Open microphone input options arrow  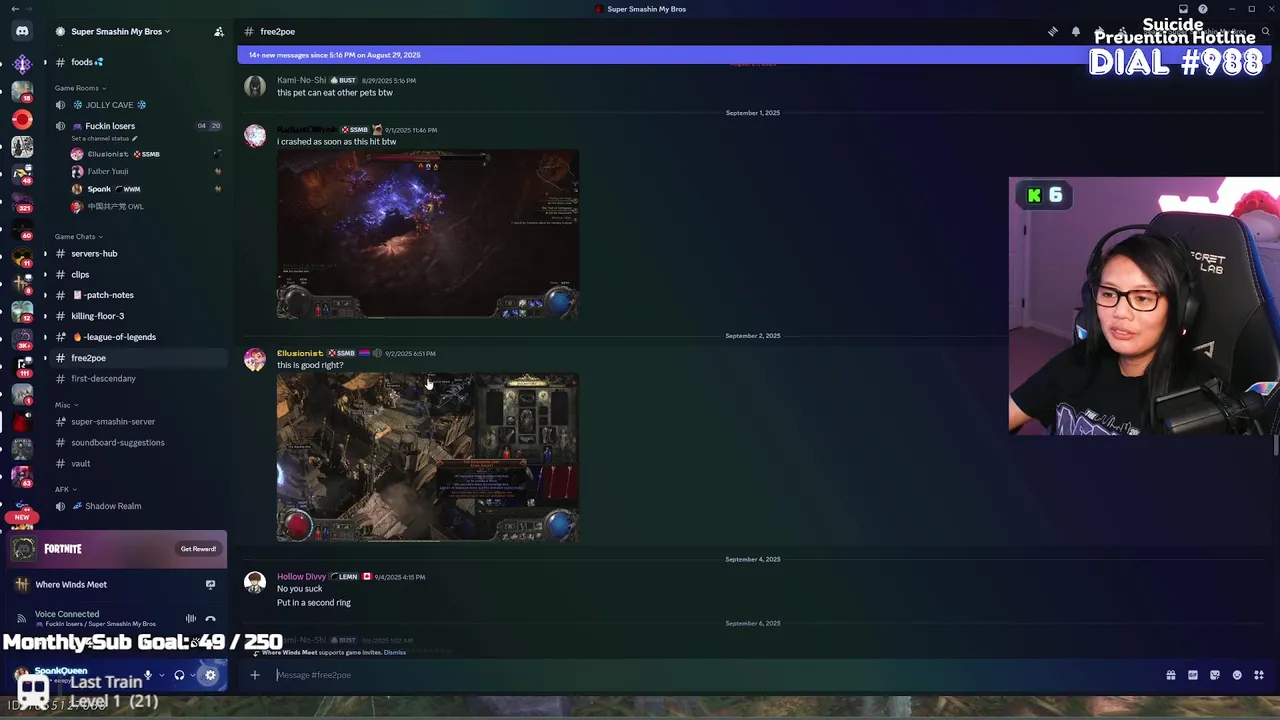tap(161, 675)
